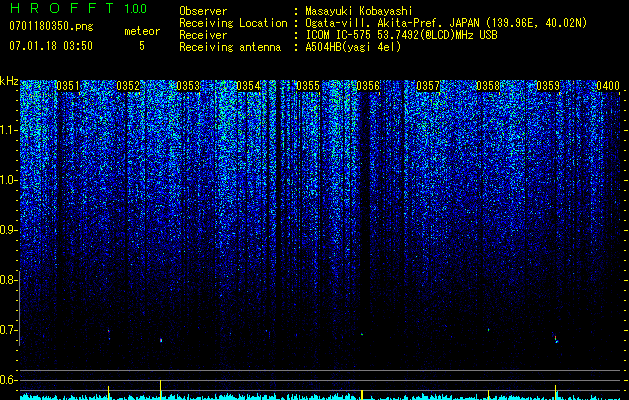Click the "Receiver" field label

click(x=203, y=35)
